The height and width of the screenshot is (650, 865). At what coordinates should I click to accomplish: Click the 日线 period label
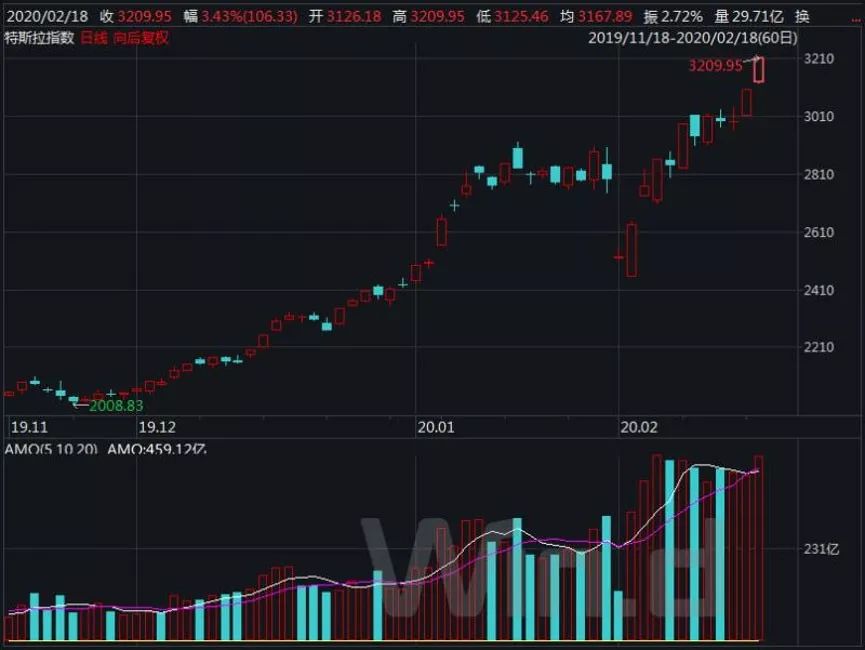[x=93, y=38]
